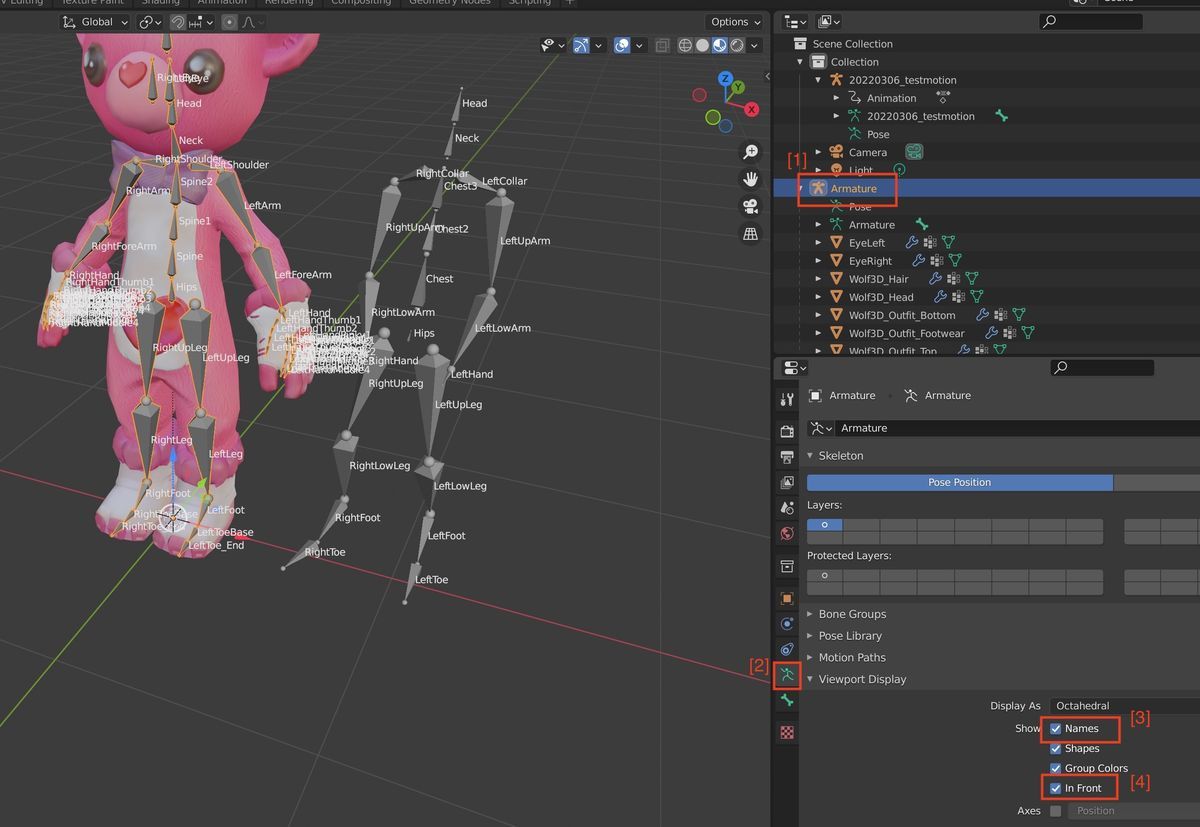Viewport: 1200px width, 827px height.
Task: Toggle the Group Colors checkbox
Action: point(1056,768)
